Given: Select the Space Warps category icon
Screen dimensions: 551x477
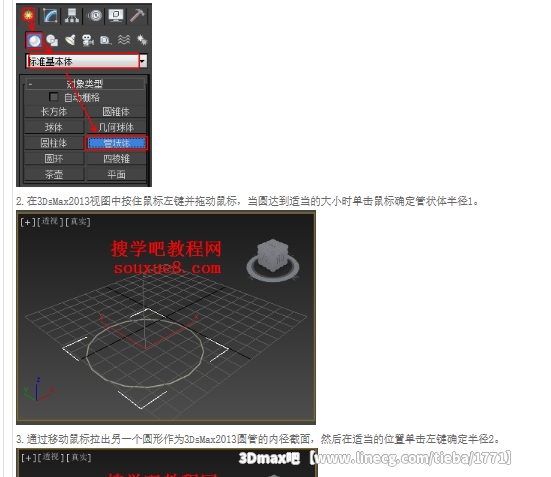Looking at the screenshot, I should coord(124,40).
